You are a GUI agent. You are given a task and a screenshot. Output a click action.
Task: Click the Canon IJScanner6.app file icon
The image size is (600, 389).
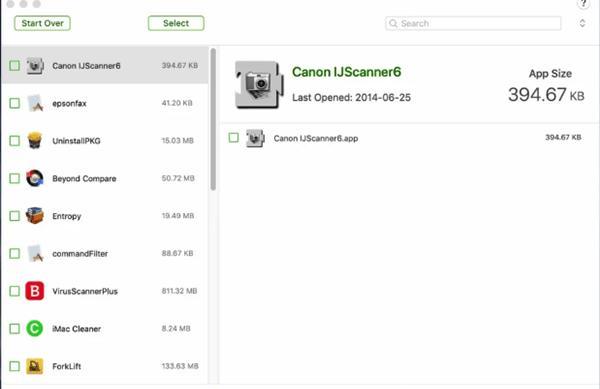click(255, 138)
